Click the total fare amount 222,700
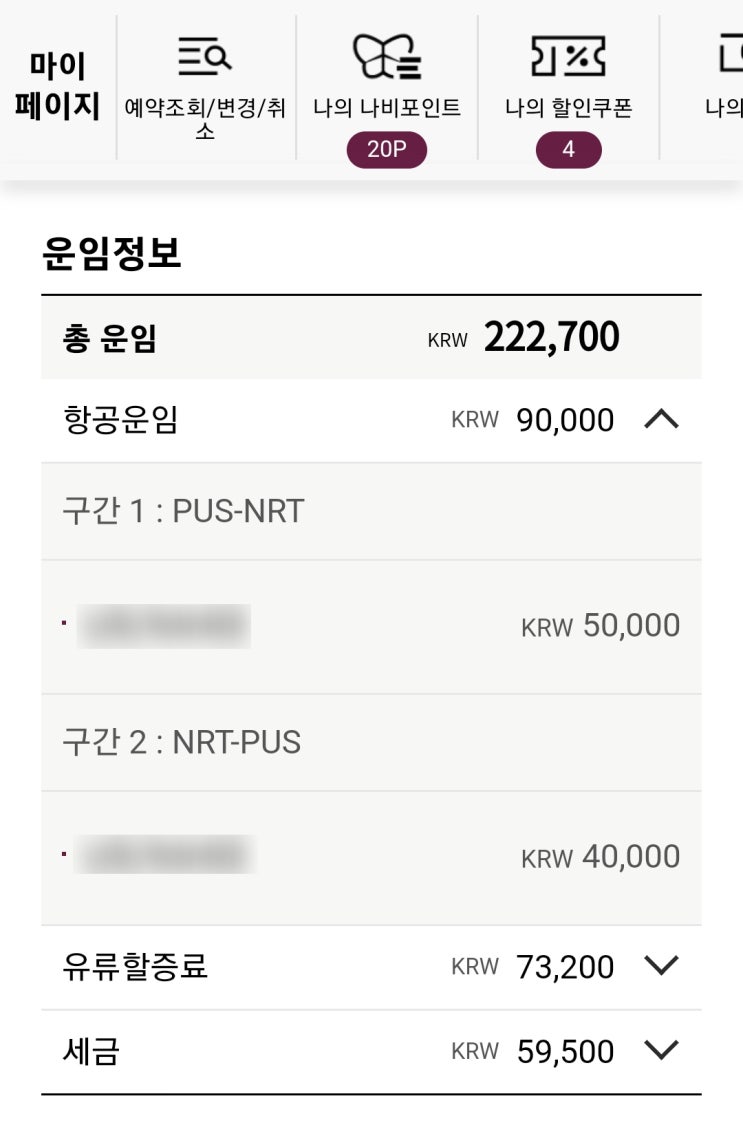 [551, 338]
